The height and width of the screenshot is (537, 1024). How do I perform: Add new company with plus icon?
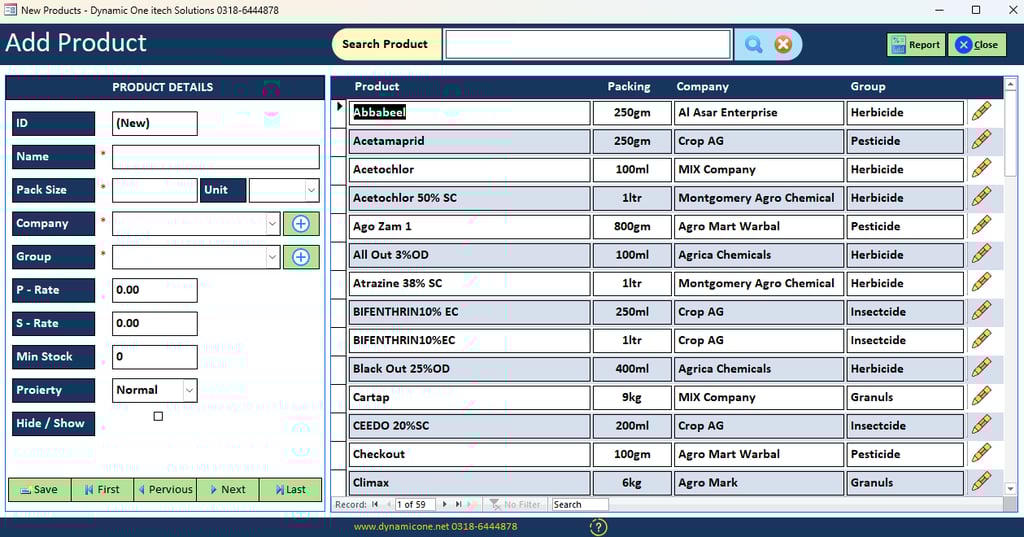pos(301,223)
